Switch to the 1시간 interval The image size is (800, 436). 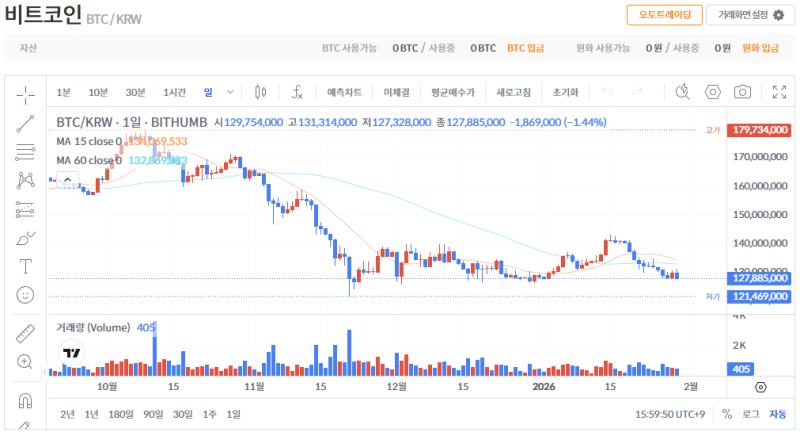[x=174, y=92]
